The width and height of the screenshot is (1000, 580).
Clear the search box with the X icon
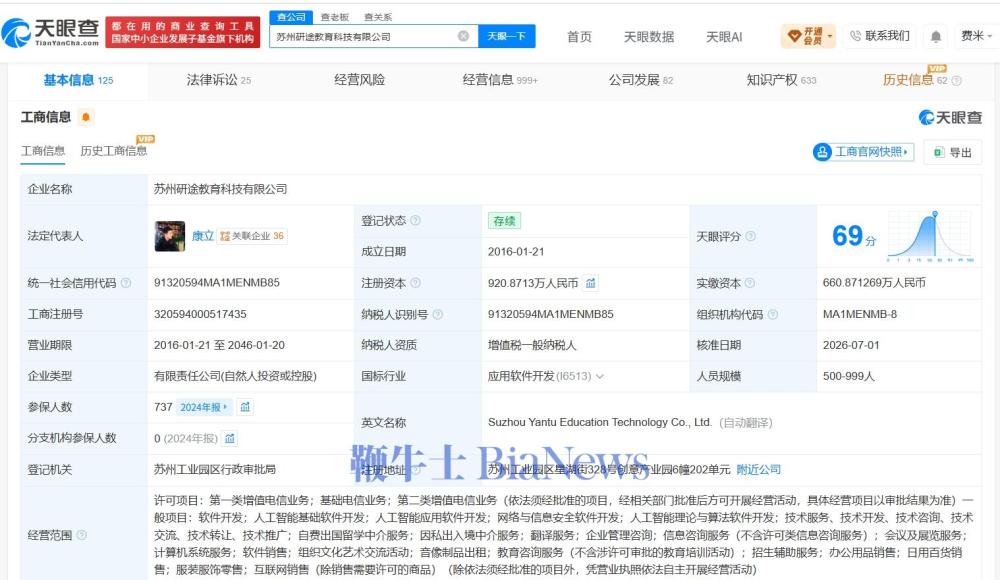[464, 36]
